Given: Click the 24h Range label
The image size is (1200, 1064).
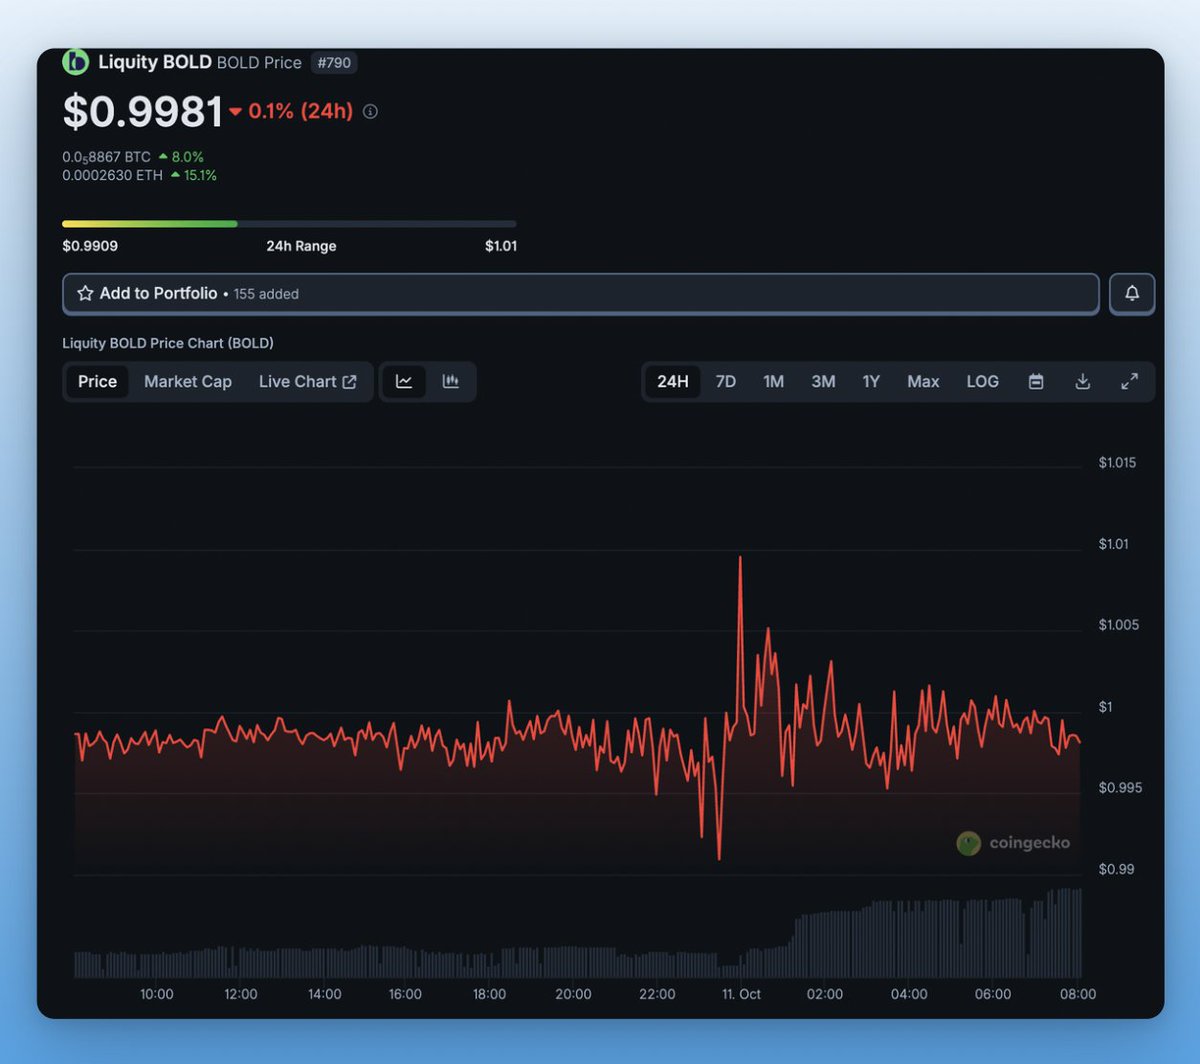Looking at the screenshot, I should coord(301,246).
